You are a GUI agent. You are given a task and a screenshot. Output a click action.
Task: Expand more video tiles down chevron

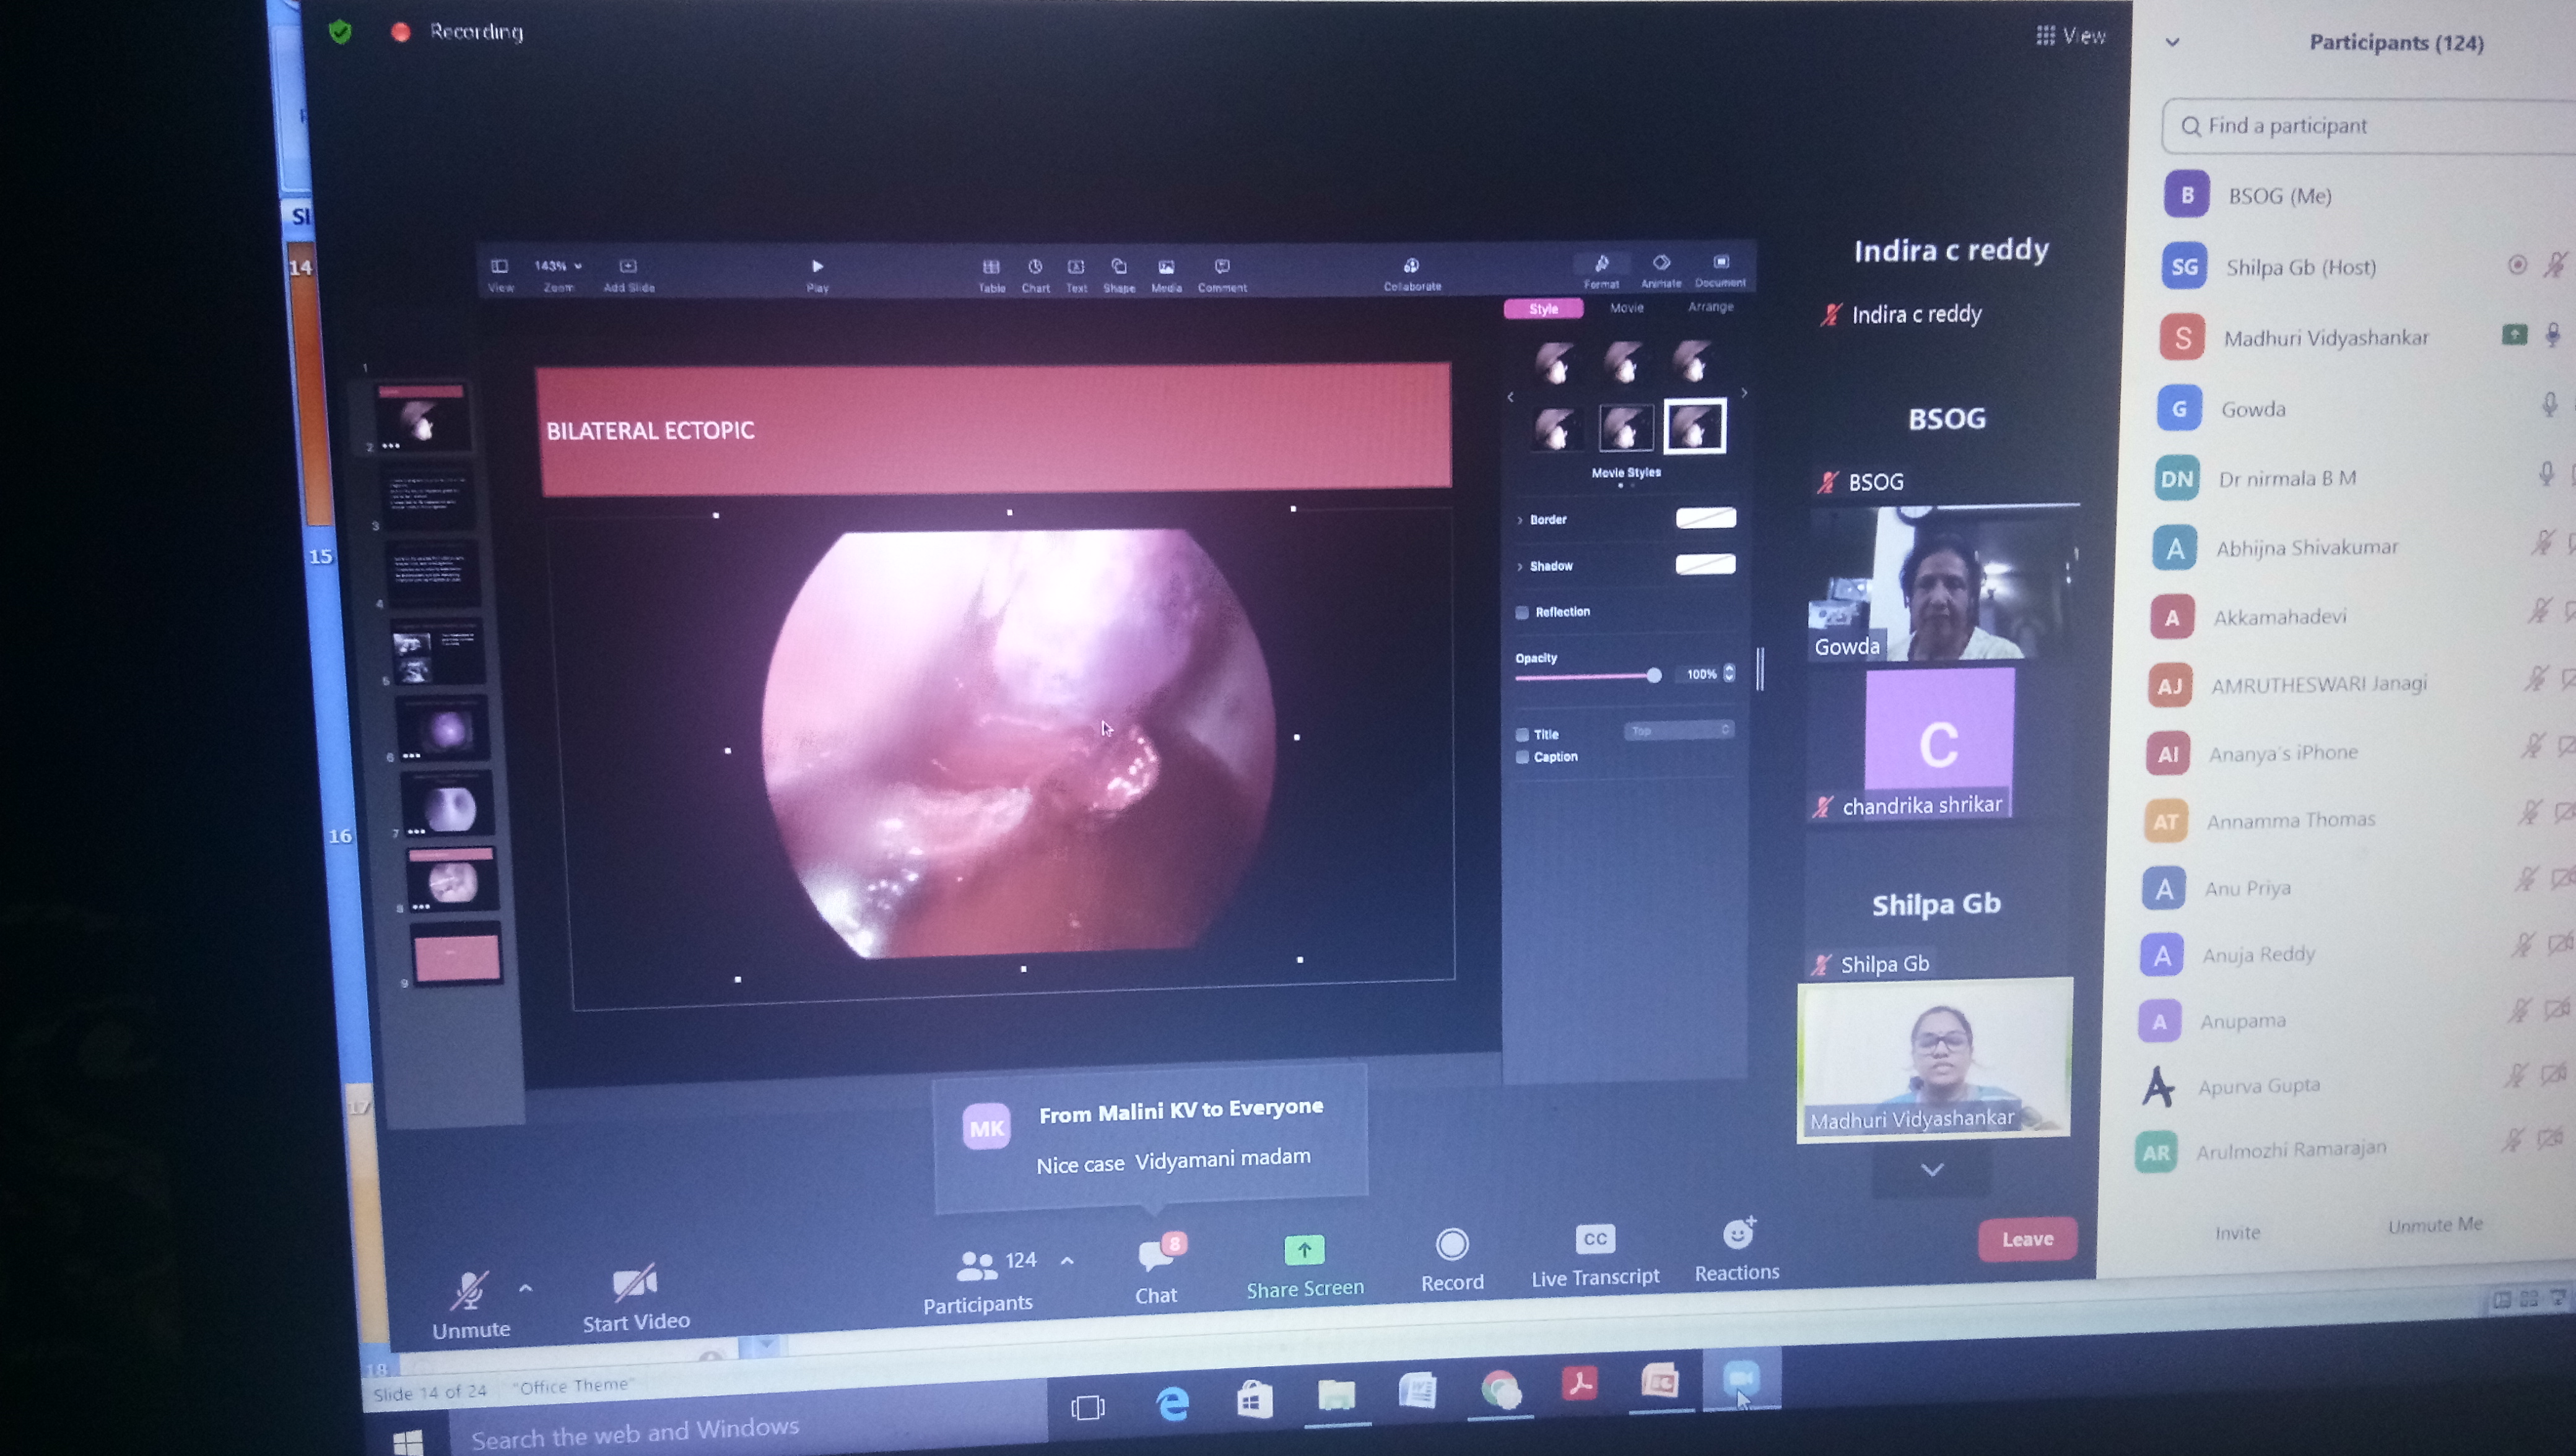coord(1932,1169)
